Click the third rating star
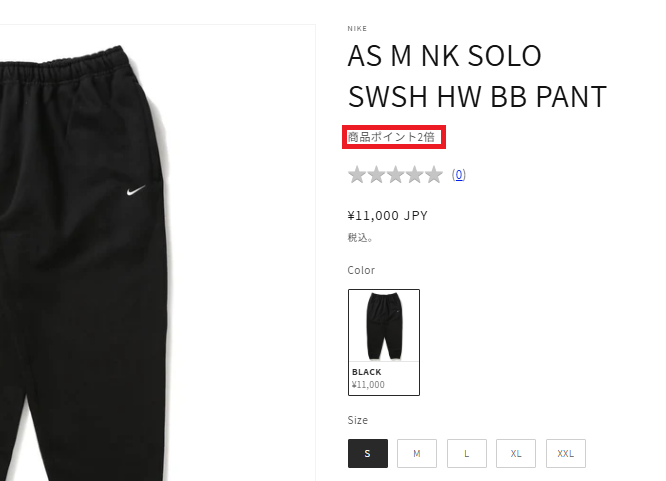This screenshot has width=666, height=481. 395,175
